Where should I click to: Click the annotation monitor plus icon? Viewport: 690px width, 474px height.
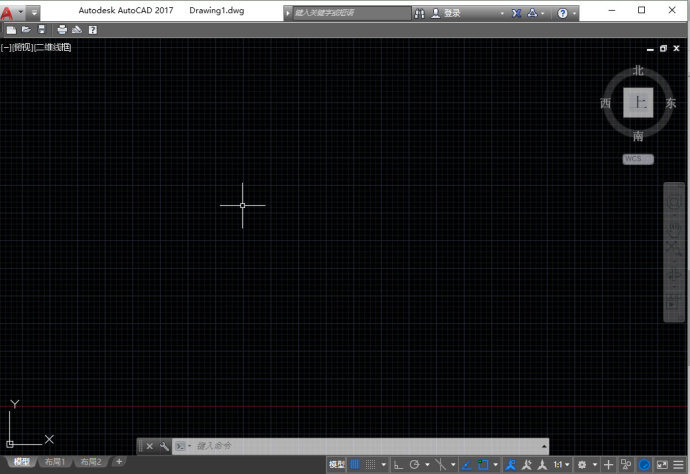(x=609, y=464)
